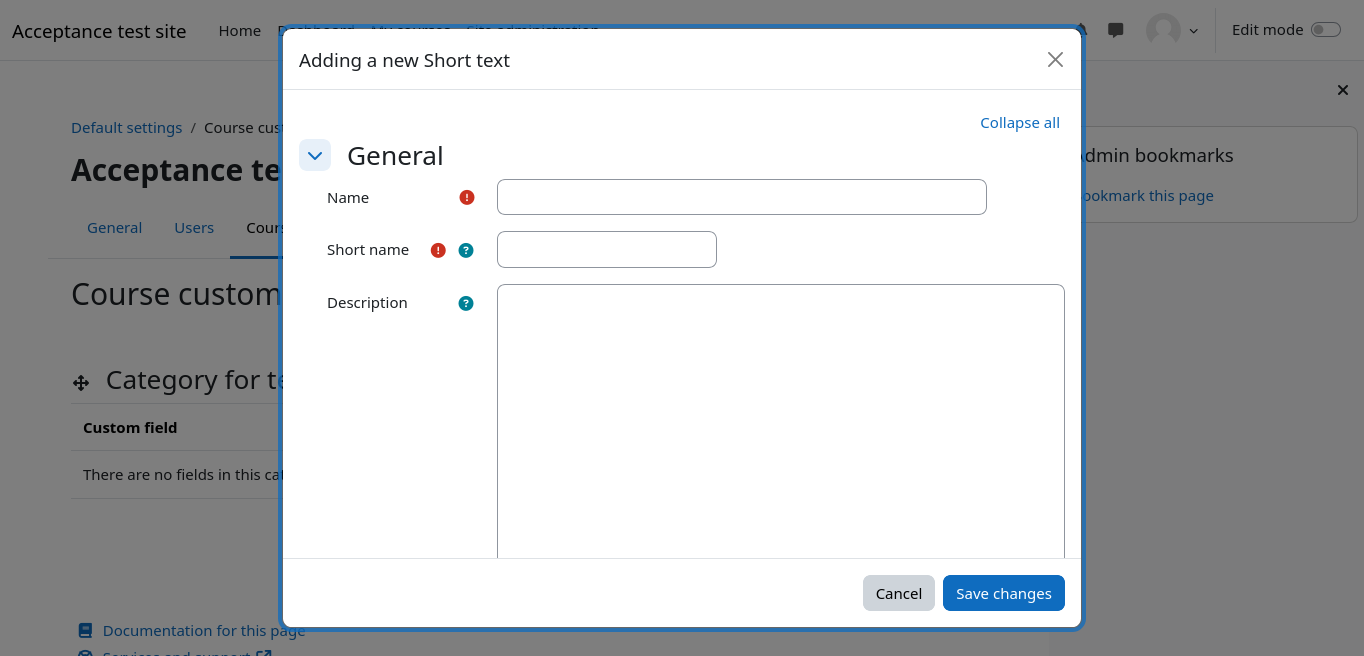Click the Short name required icon

point(438,250)
